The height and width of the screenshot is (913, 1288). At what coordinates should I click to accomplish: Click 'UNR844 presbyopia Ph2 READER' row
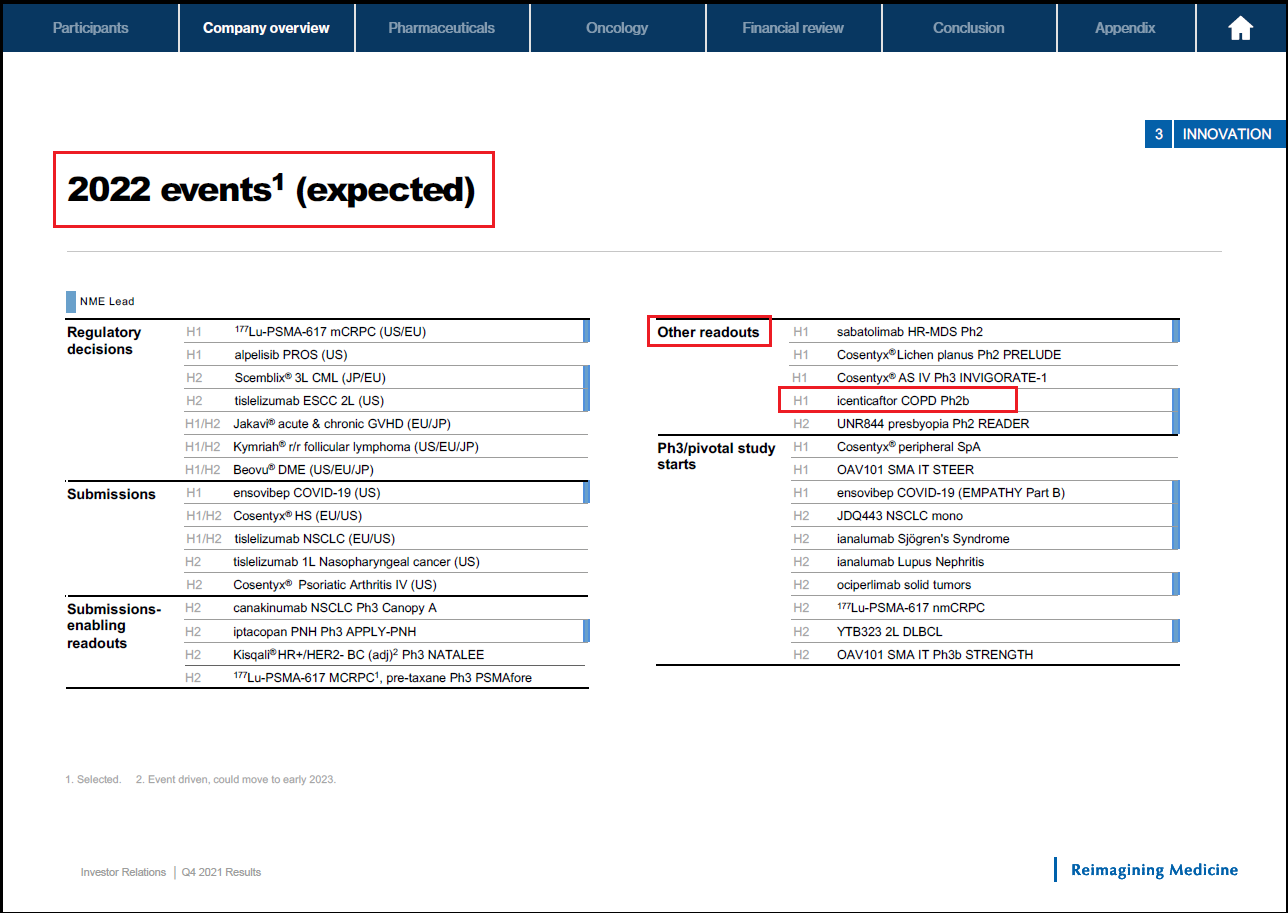tap(984, 423)
